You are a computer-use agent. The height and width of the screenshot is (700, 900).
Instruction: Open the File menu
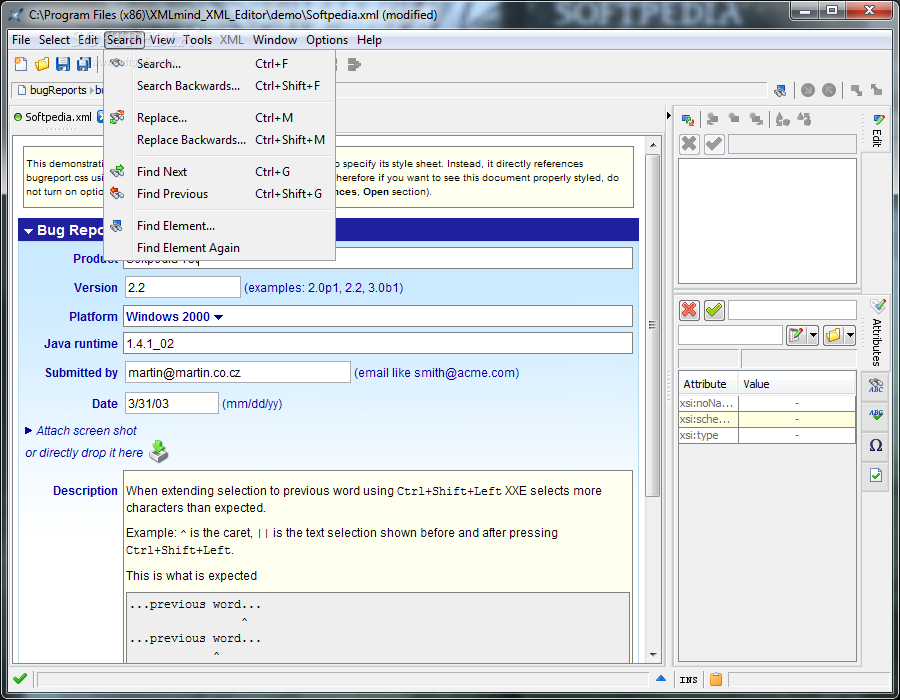[x=21, y=40]
